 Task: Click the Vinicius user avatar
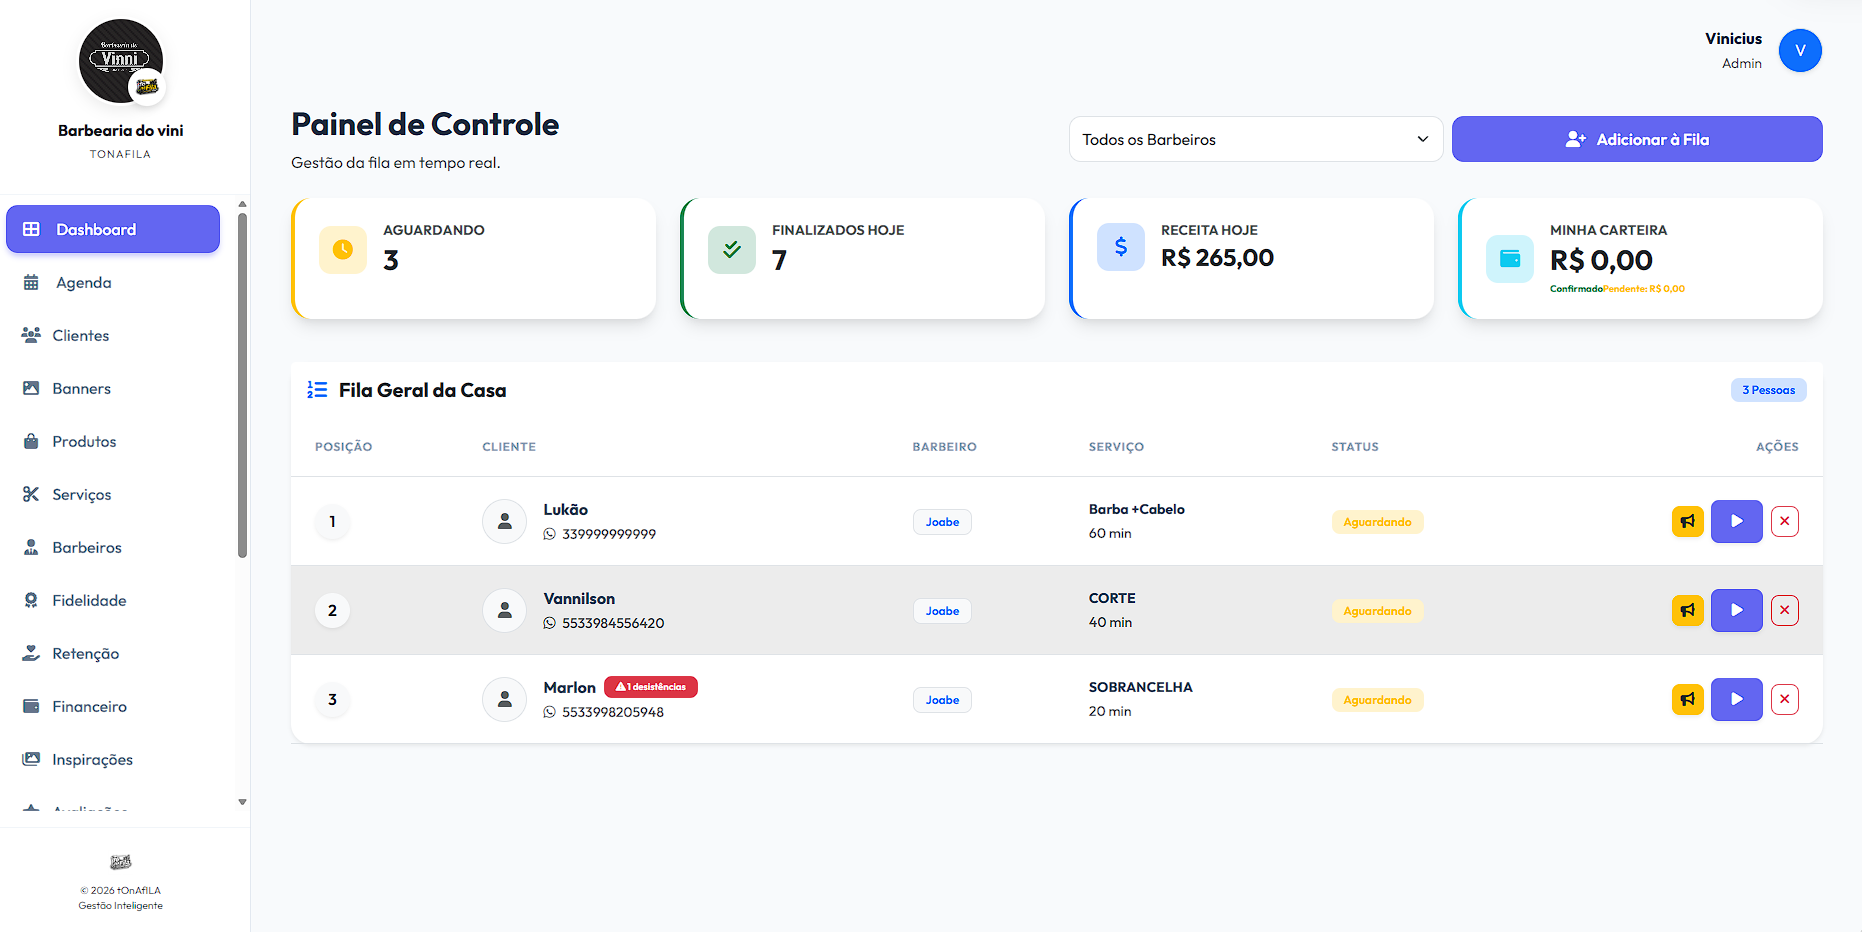(x=1799, y=51)
